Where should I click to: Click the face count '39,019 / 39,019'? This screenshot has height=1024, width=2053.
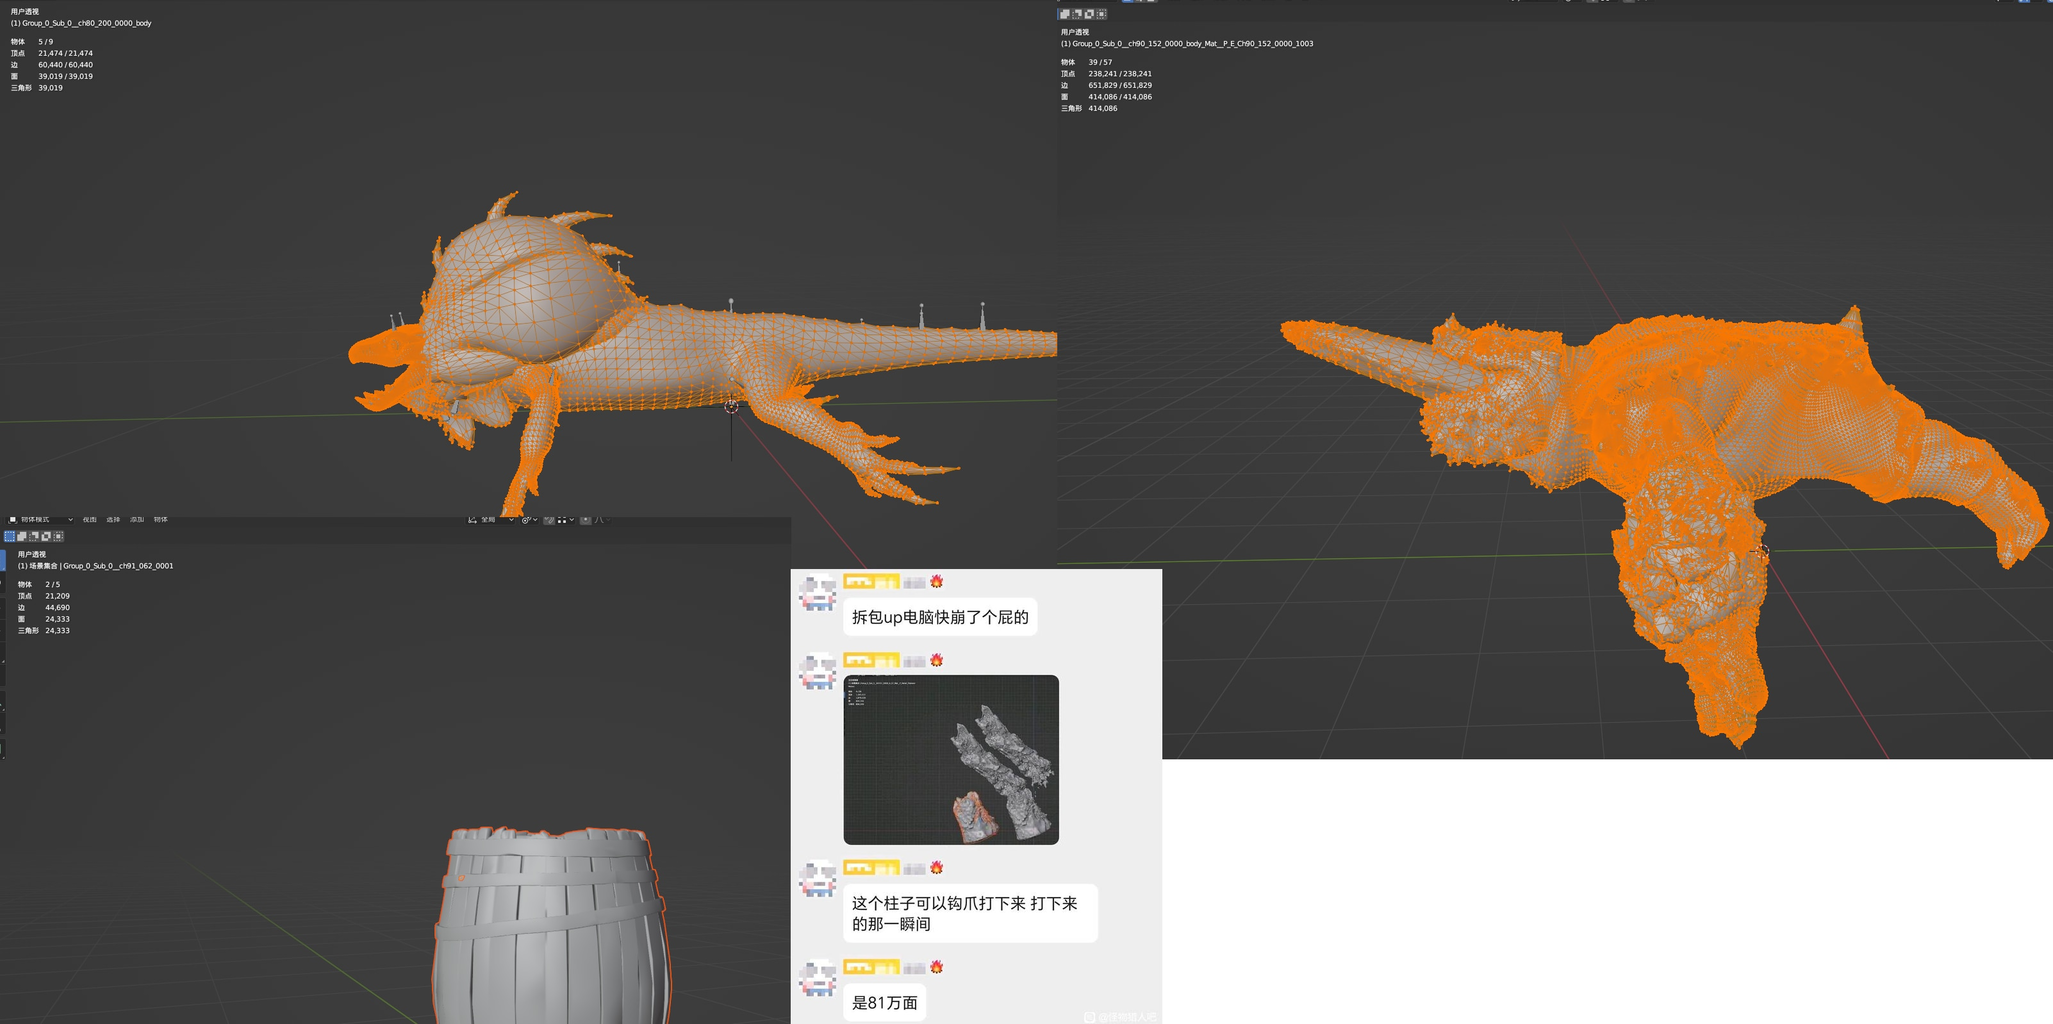click(x=65, y=76)
